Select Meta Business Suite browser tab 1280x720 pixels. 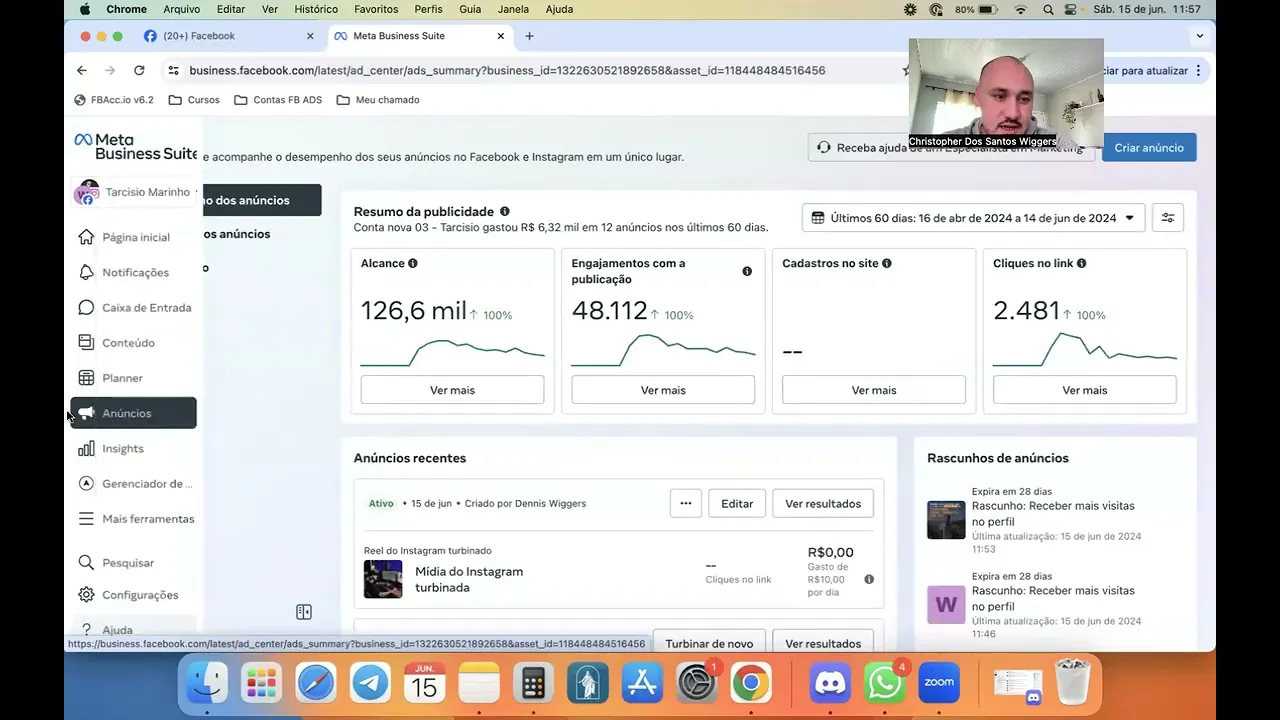418,36
